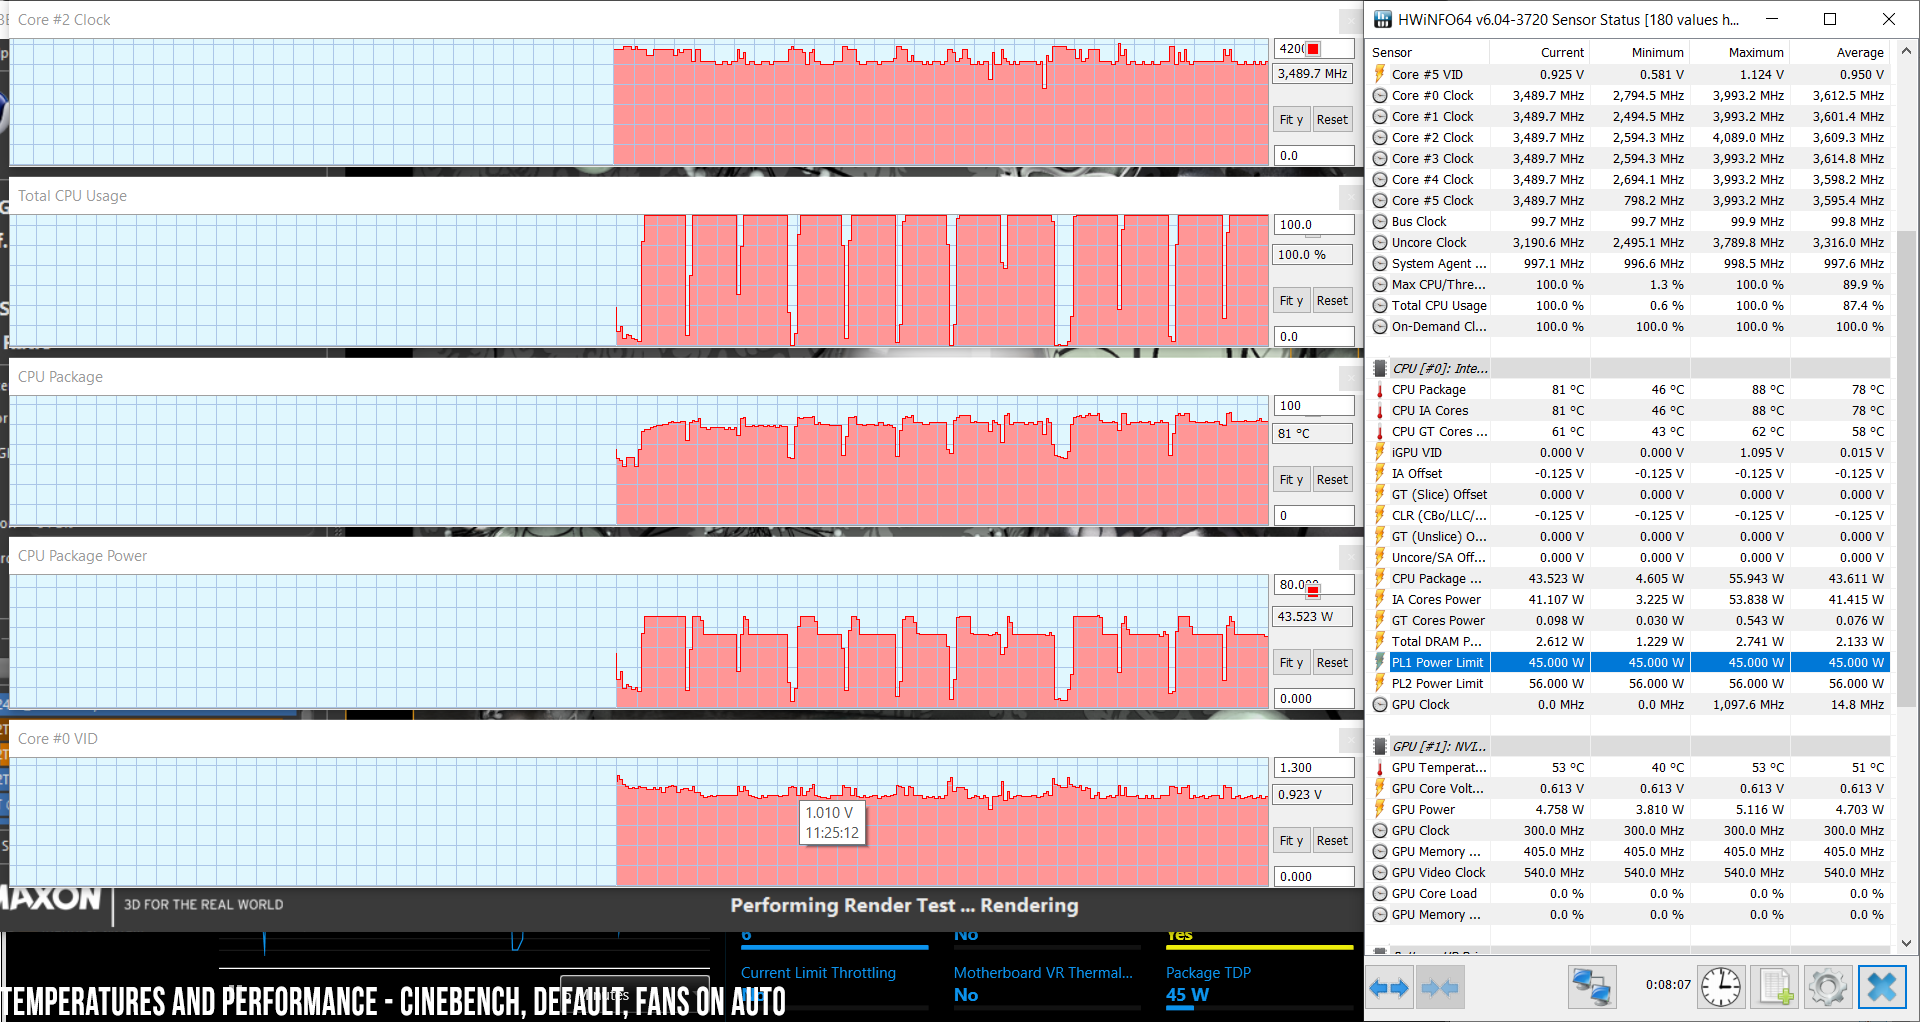This screenshot has height=1022, width=1920.
Task: Click Reset in Core #2 Clock graph
Action: click(1332, 120)
